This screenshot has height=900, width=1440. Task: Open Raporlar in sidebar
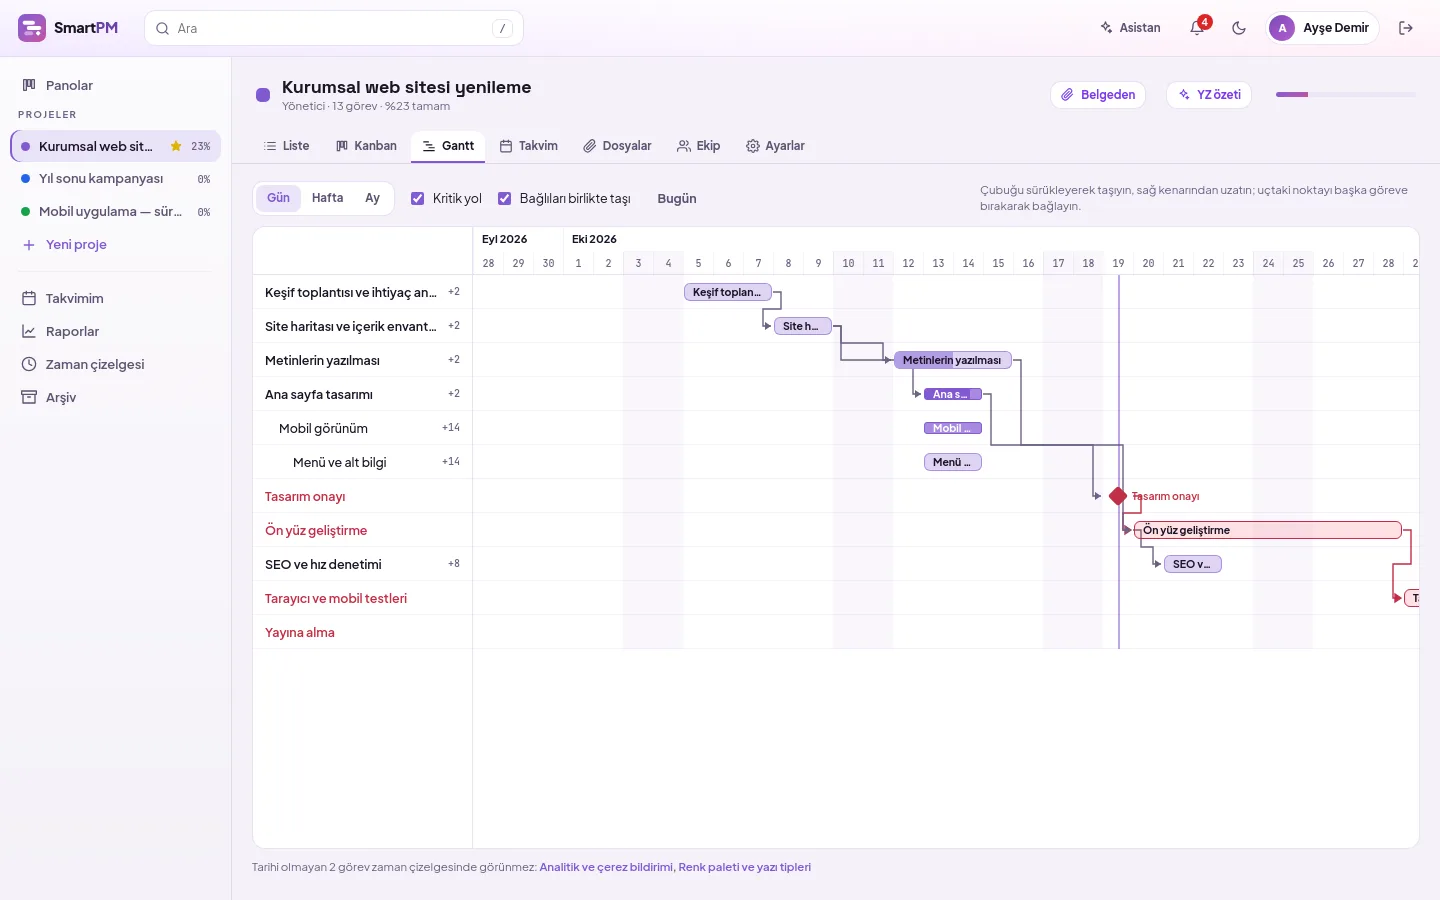116,331
